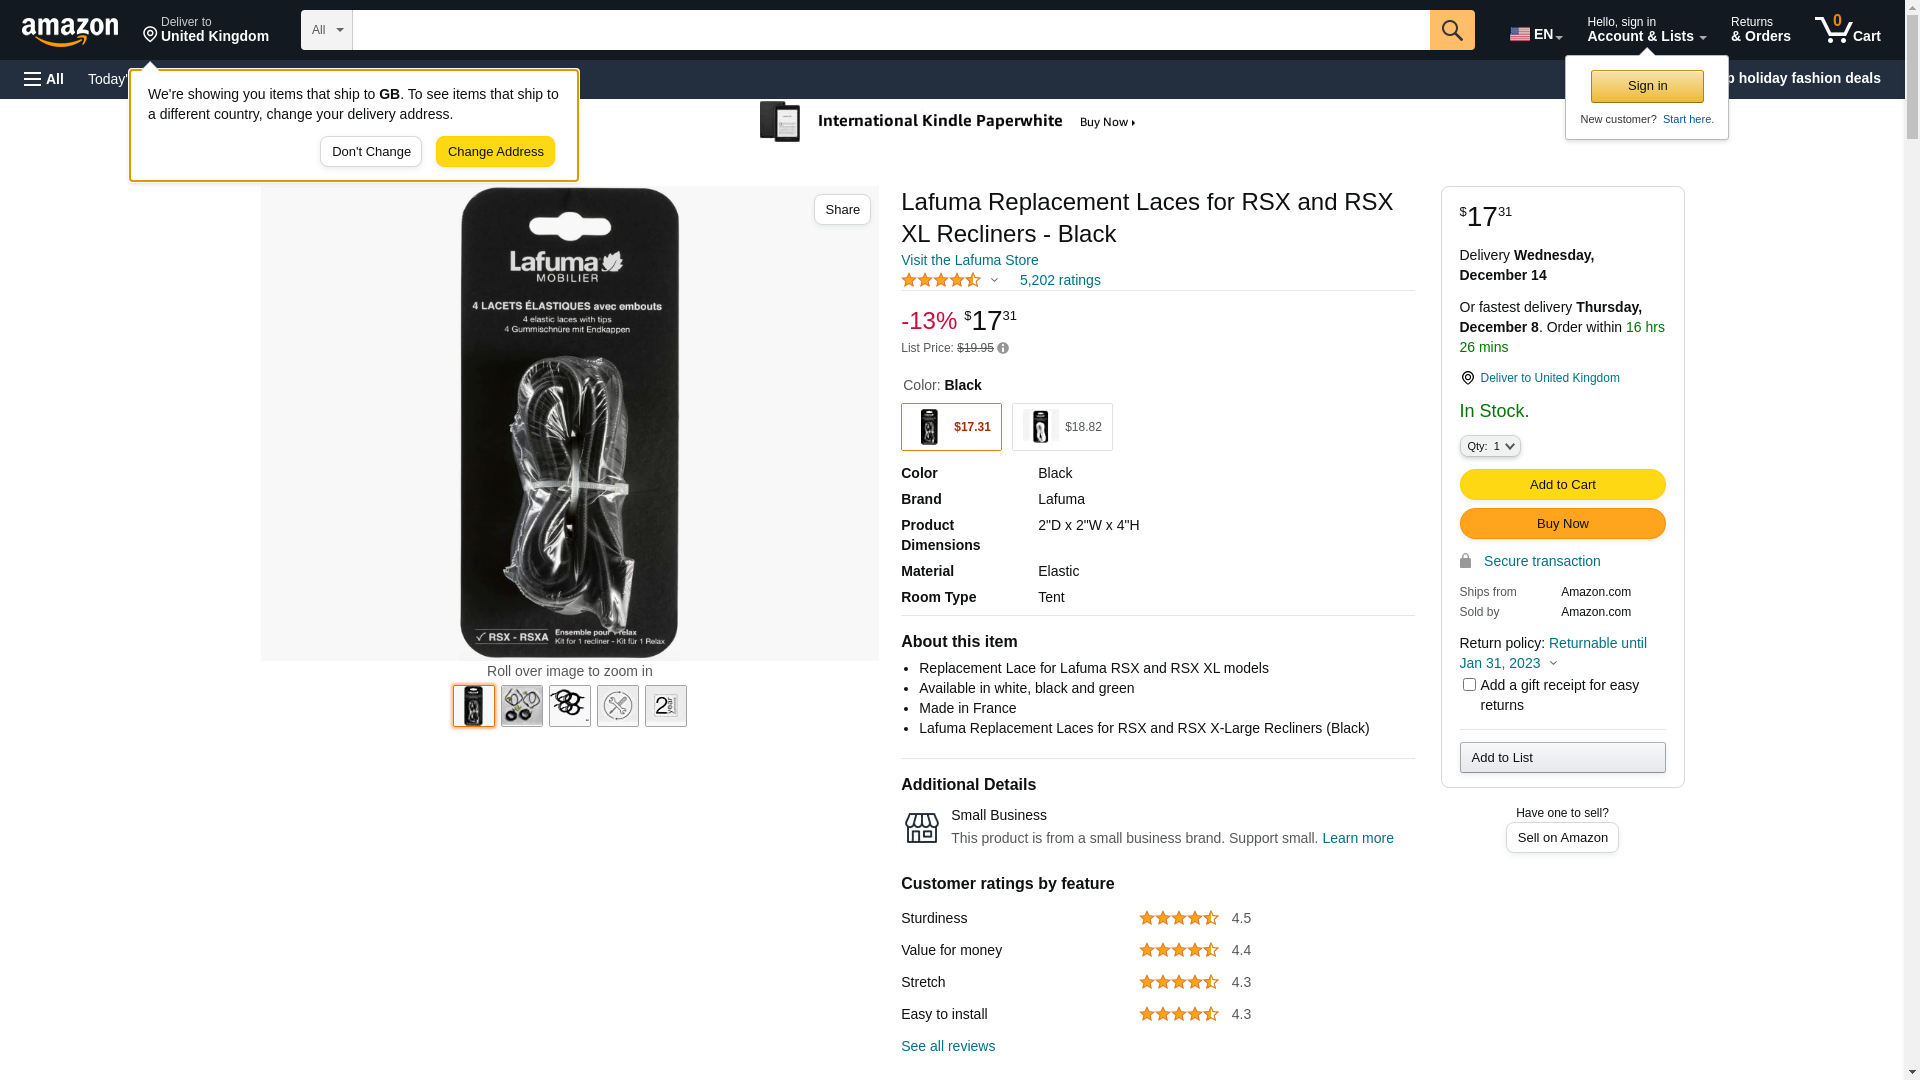Expand the star rating popover arrow
Image resolution: width=1920 pixels, height=1080 pixels.
tap(994, 280)
